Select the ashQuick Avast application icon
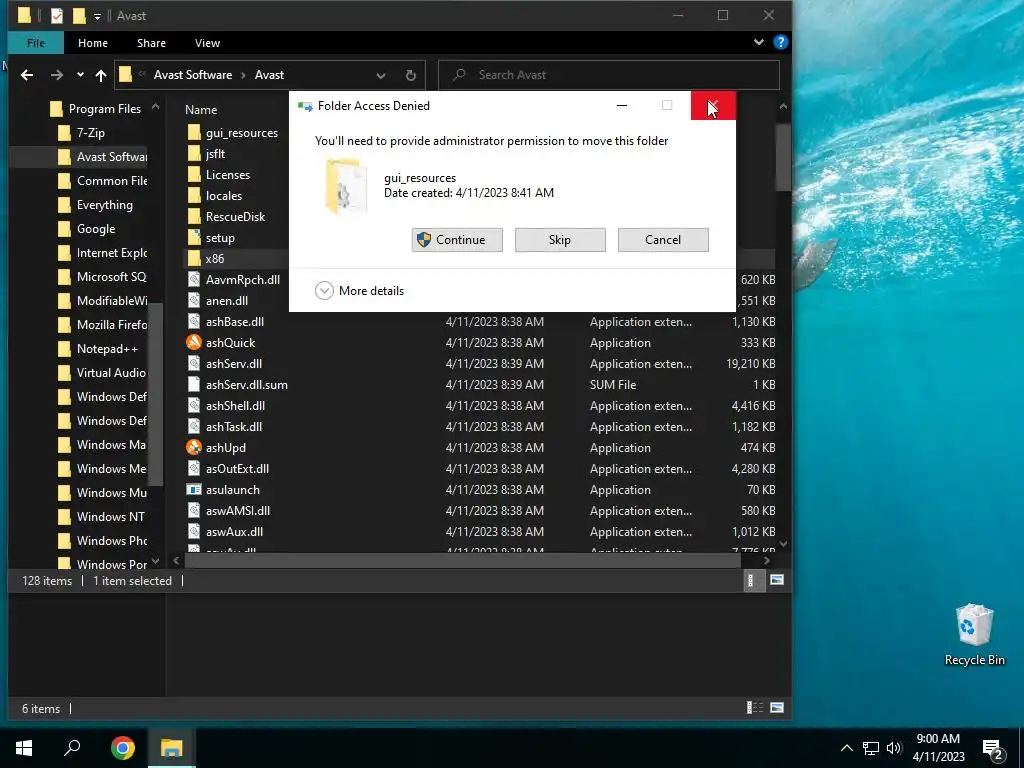The image size is (1024, 768). click(x=194, y=342)
